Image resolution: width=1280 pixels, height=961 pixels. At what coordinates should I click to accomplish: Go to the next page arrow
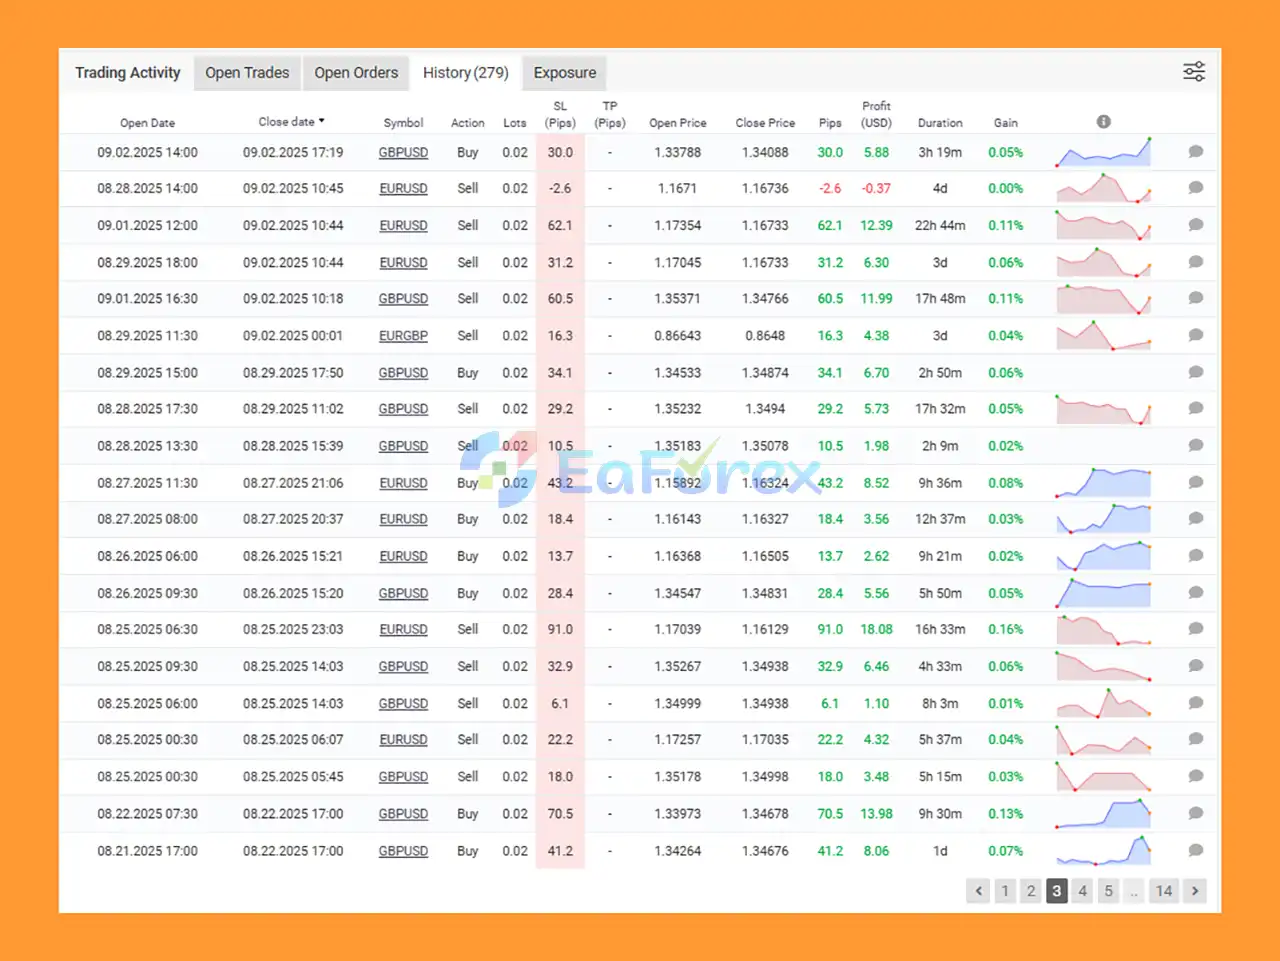click(1194, 891)
